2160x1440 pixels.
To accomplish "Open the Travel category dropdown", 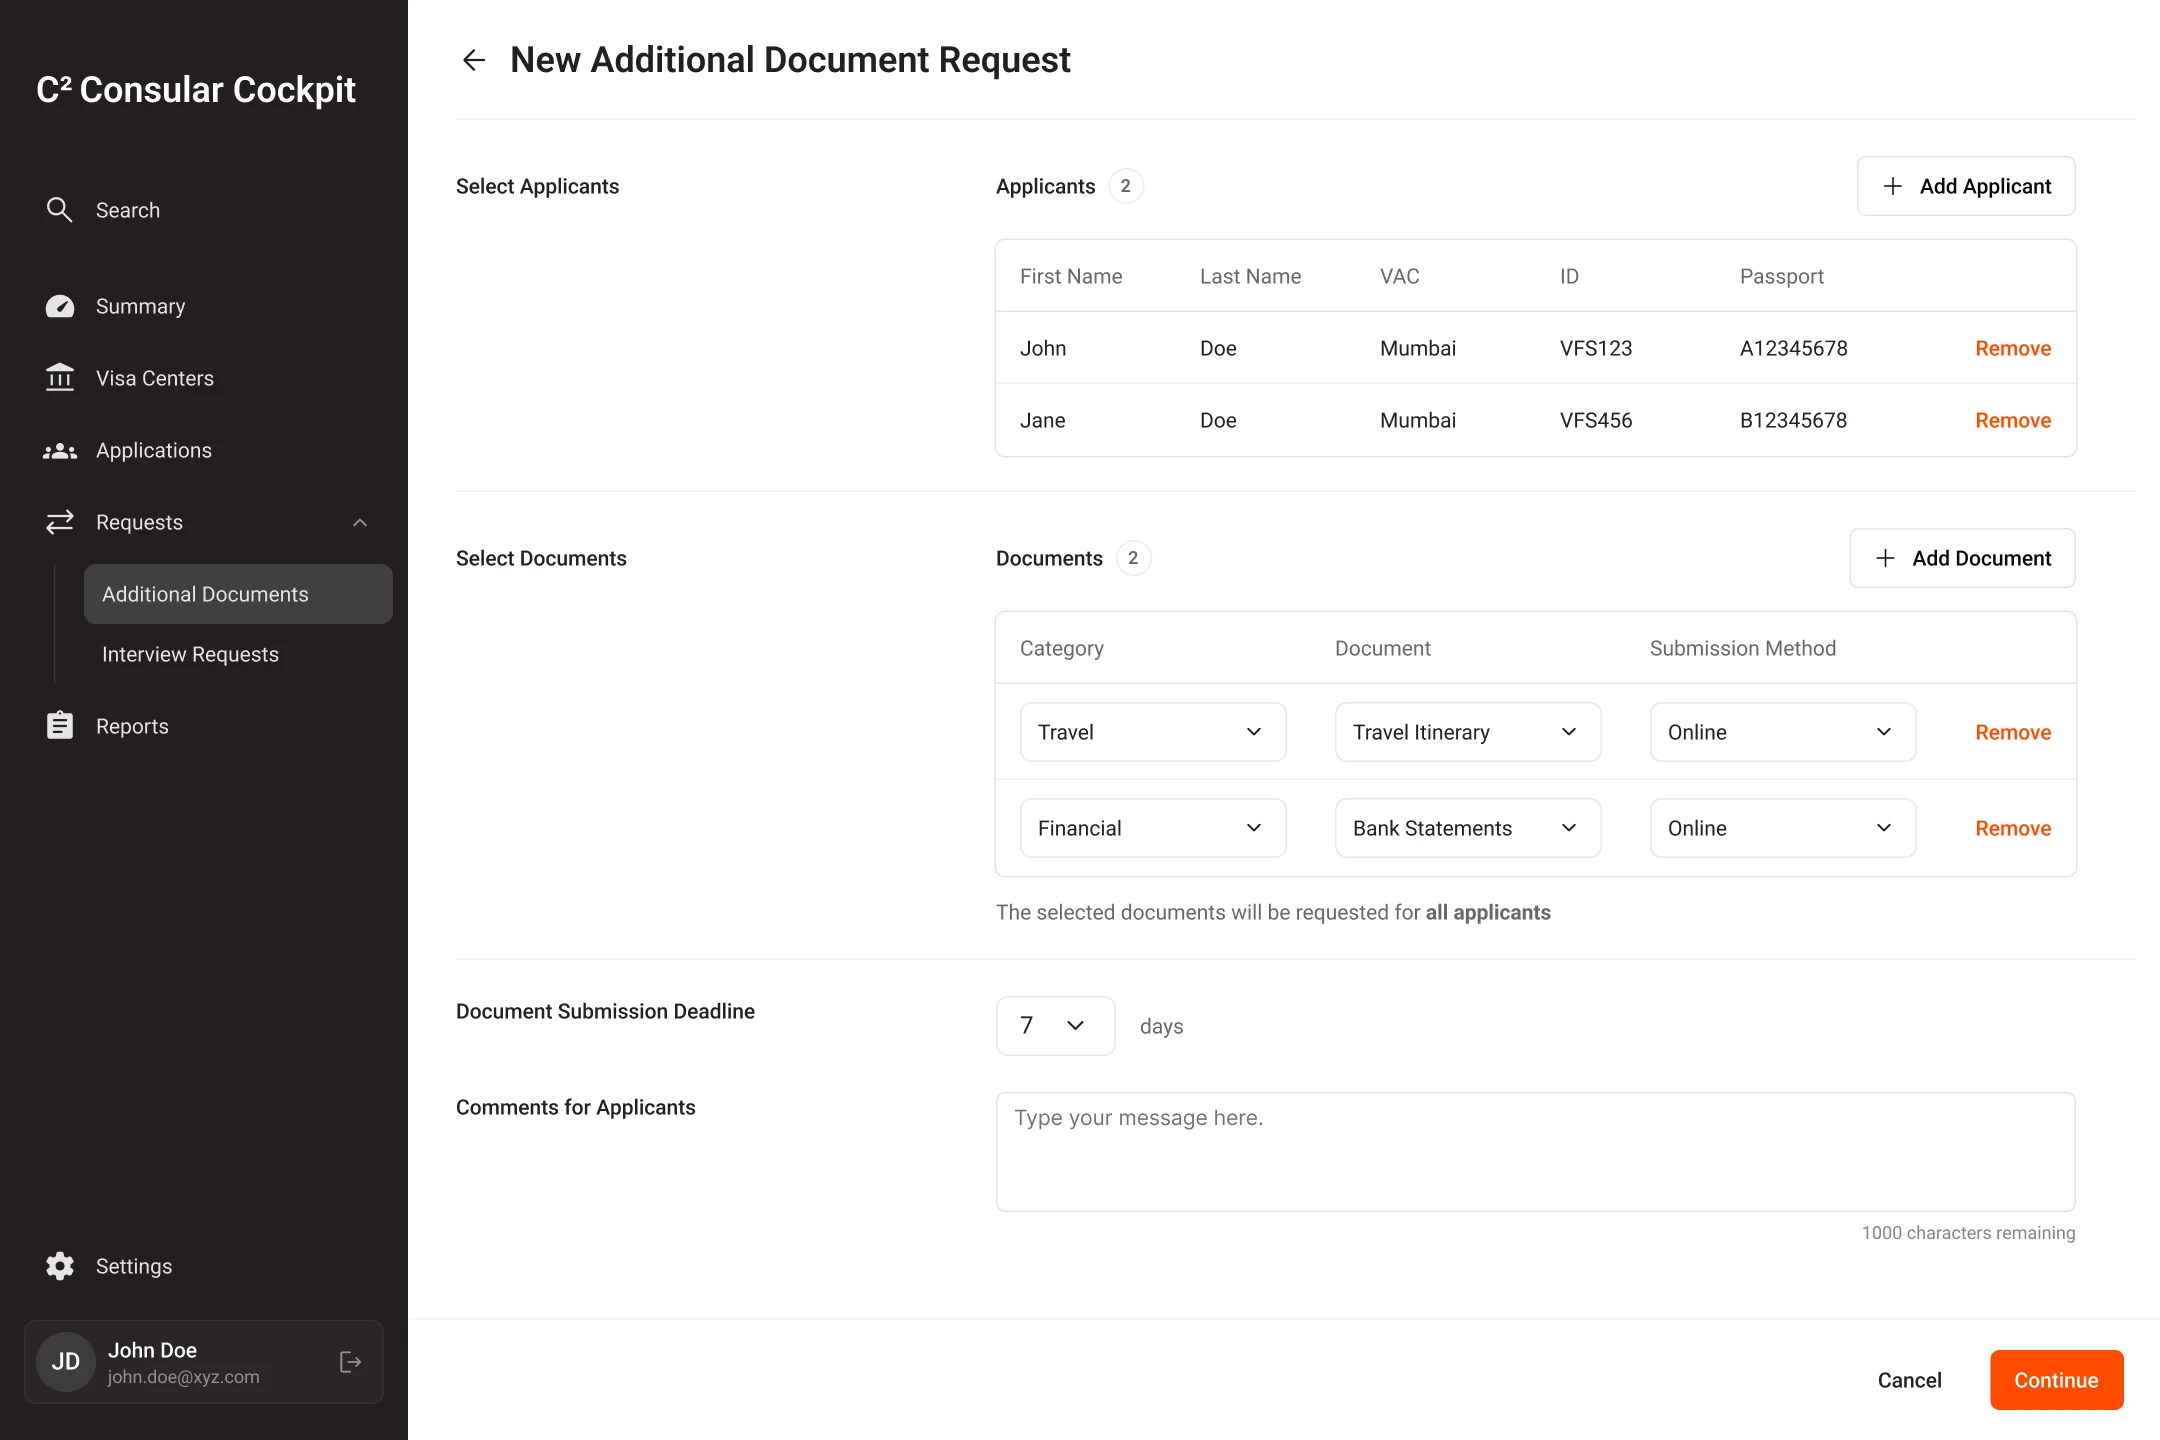I will click(1153, 732).
